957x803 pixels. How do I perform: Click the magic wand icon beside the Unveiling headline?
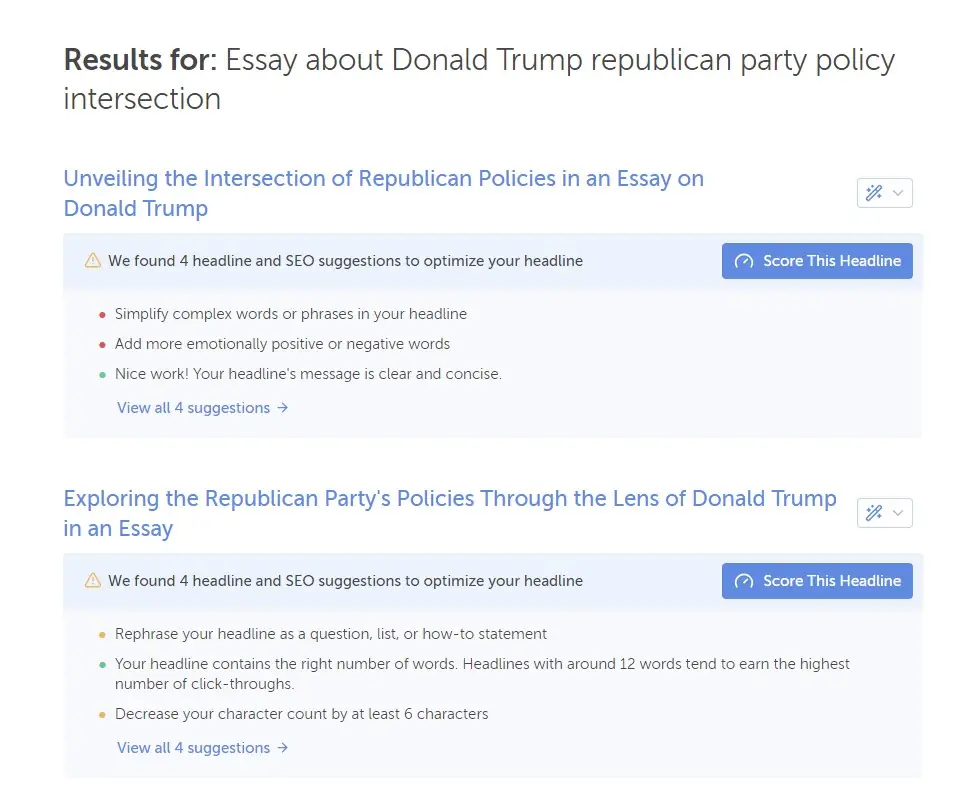point(874,193)
